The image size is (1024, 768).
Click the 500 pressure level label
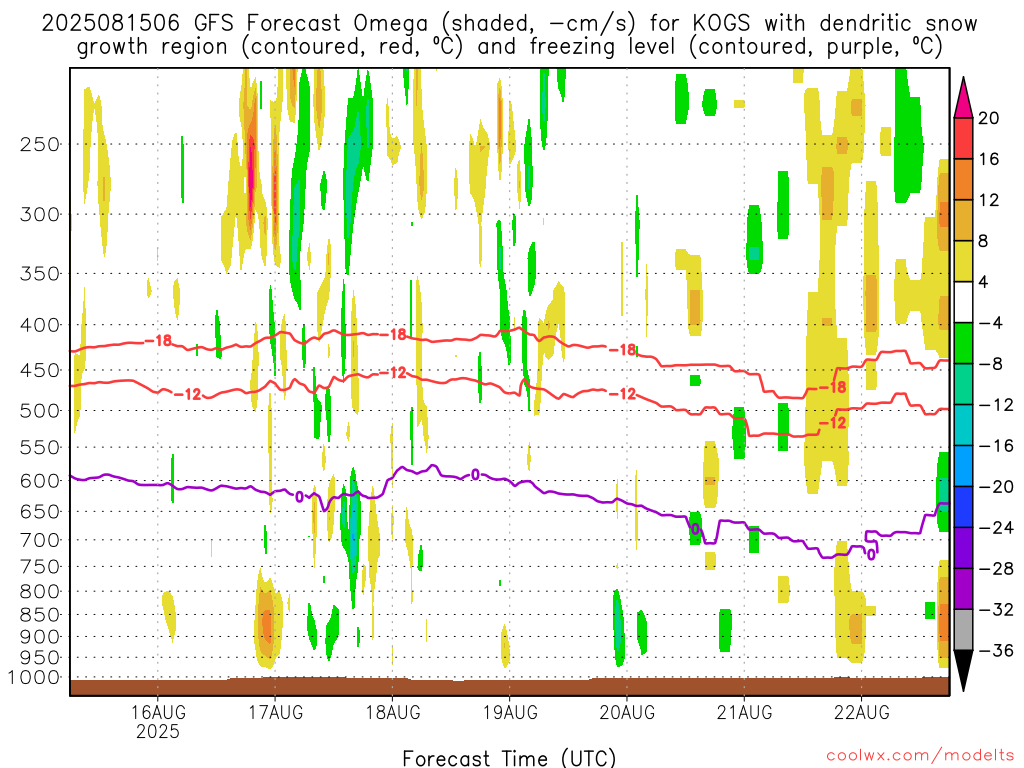click(40, 411)
